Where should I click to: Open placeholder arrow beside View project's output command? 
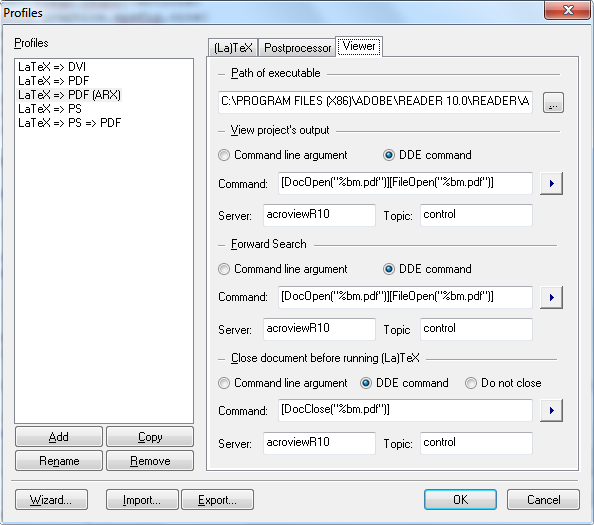pos(551,183)
